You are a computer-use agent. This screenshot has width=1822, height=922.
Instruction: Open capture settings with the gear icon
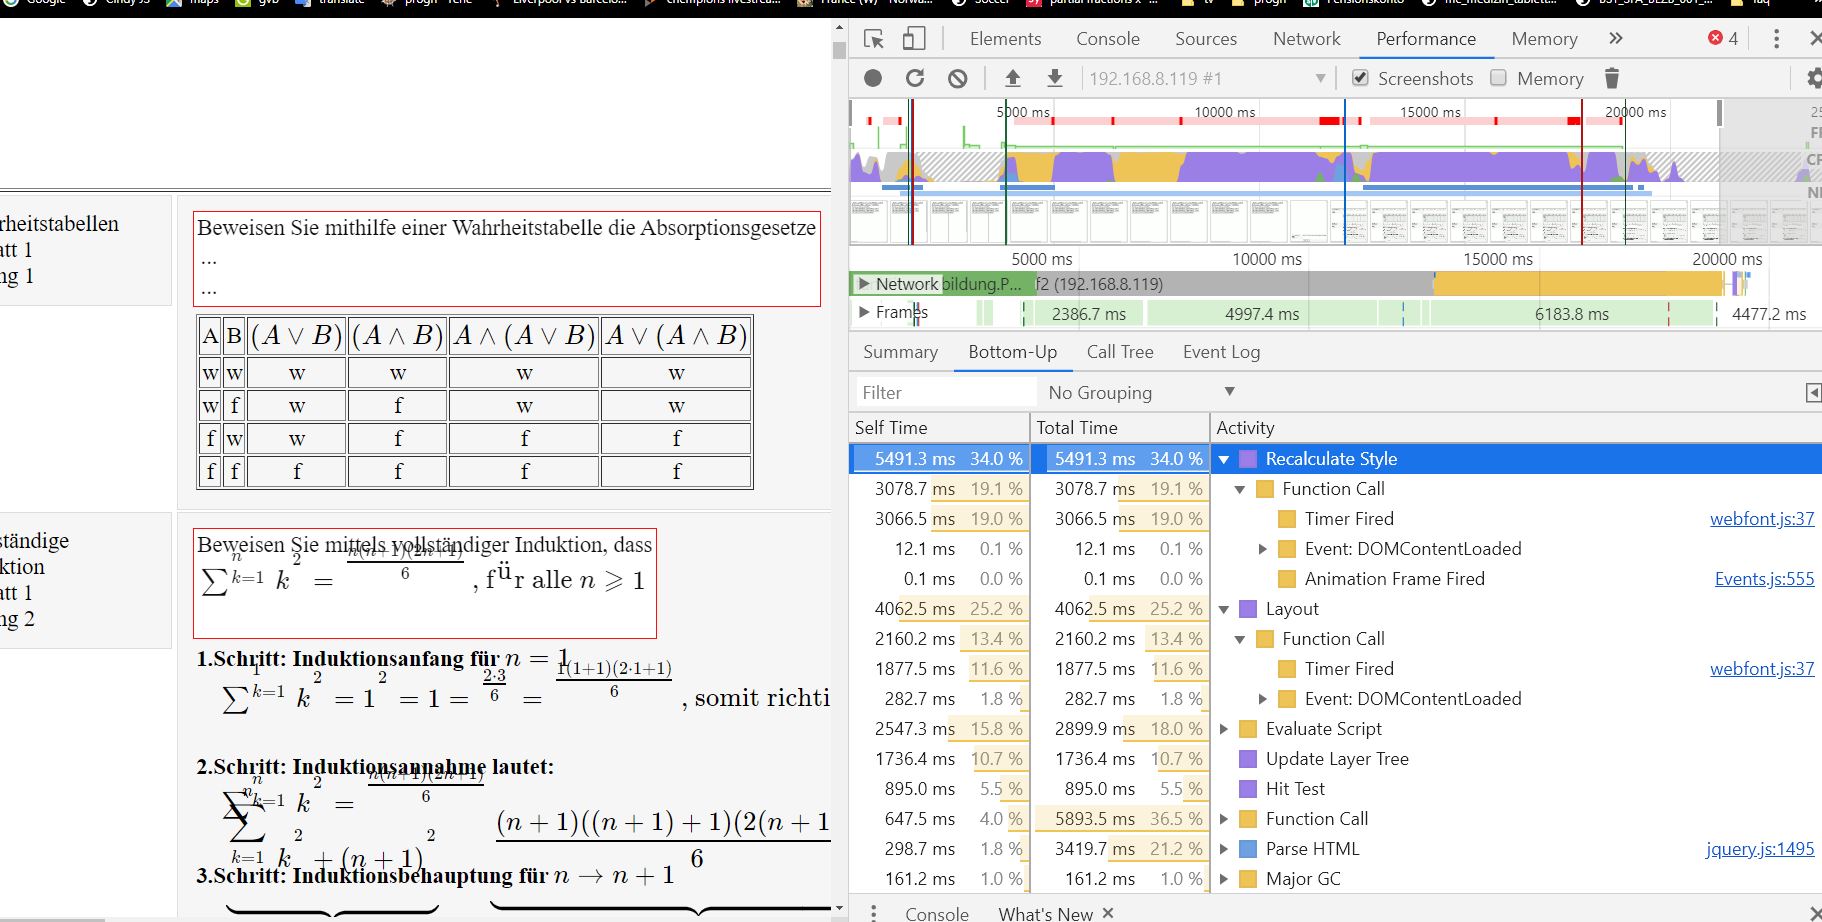[1814, 78]
